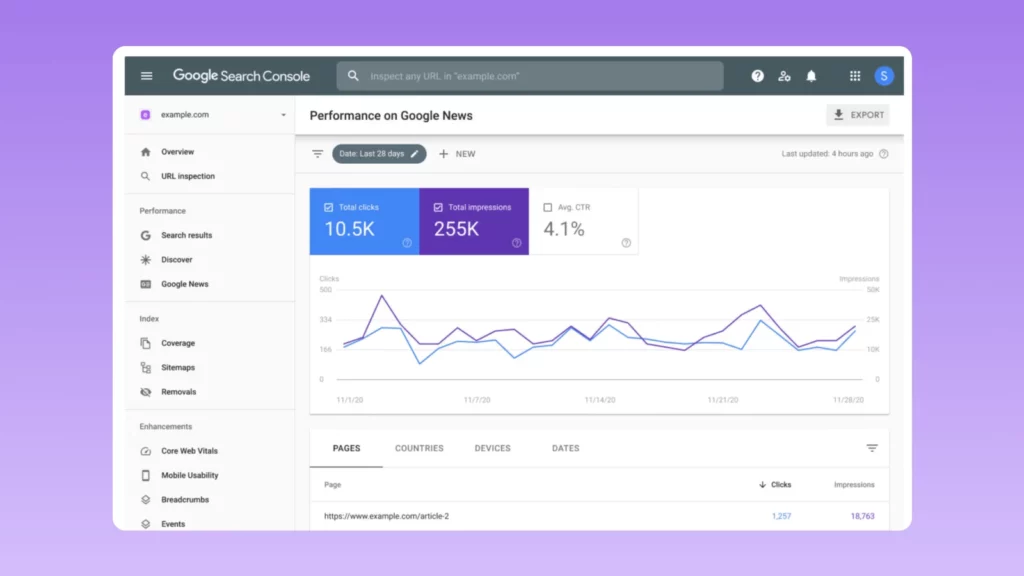Switch to the PAGES tab
The height and width of the screenshot is (576, 1024).
click(x=346, y=448)
